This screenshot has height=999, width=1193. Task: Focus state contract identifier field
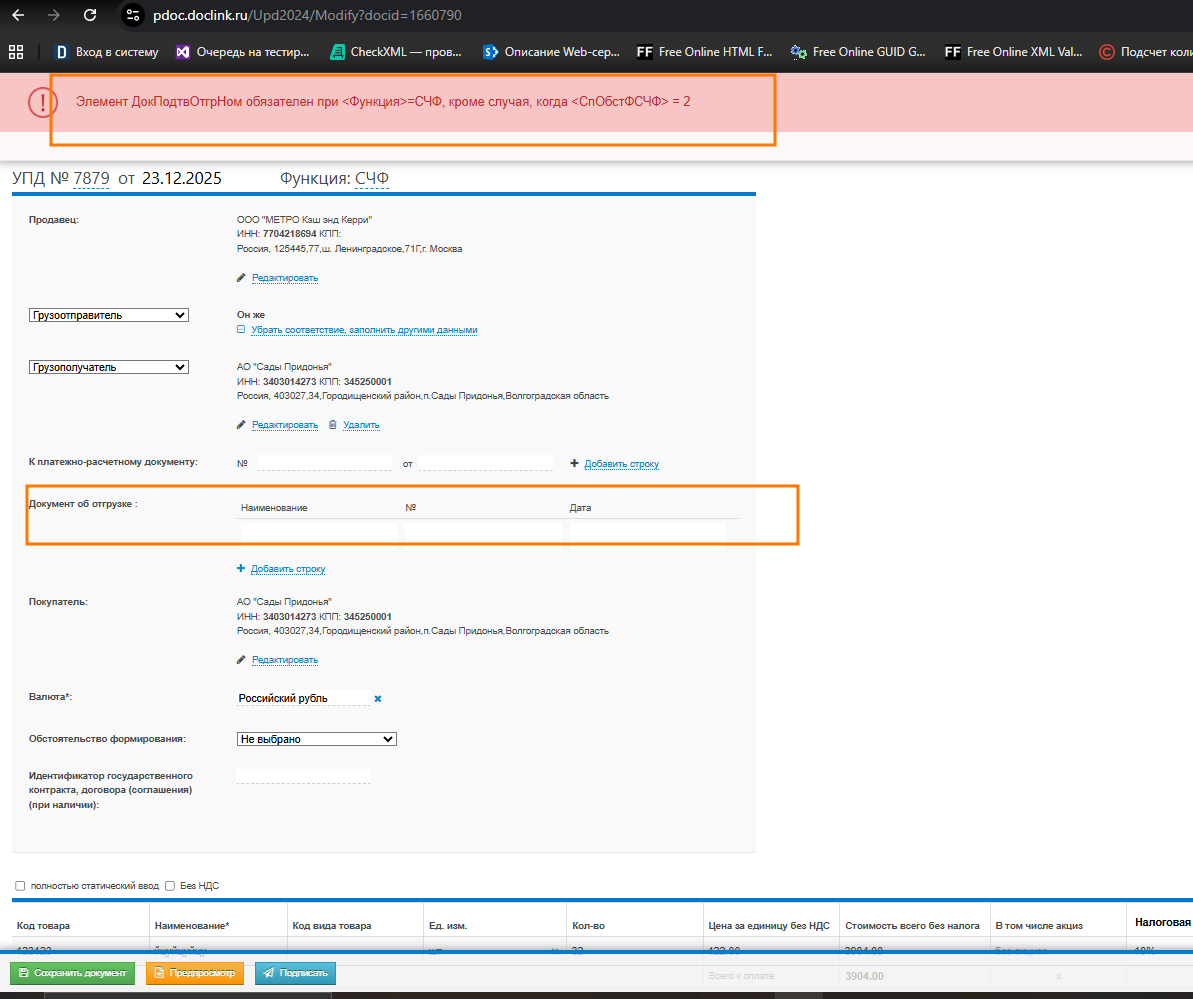click(x=303, y=776)
